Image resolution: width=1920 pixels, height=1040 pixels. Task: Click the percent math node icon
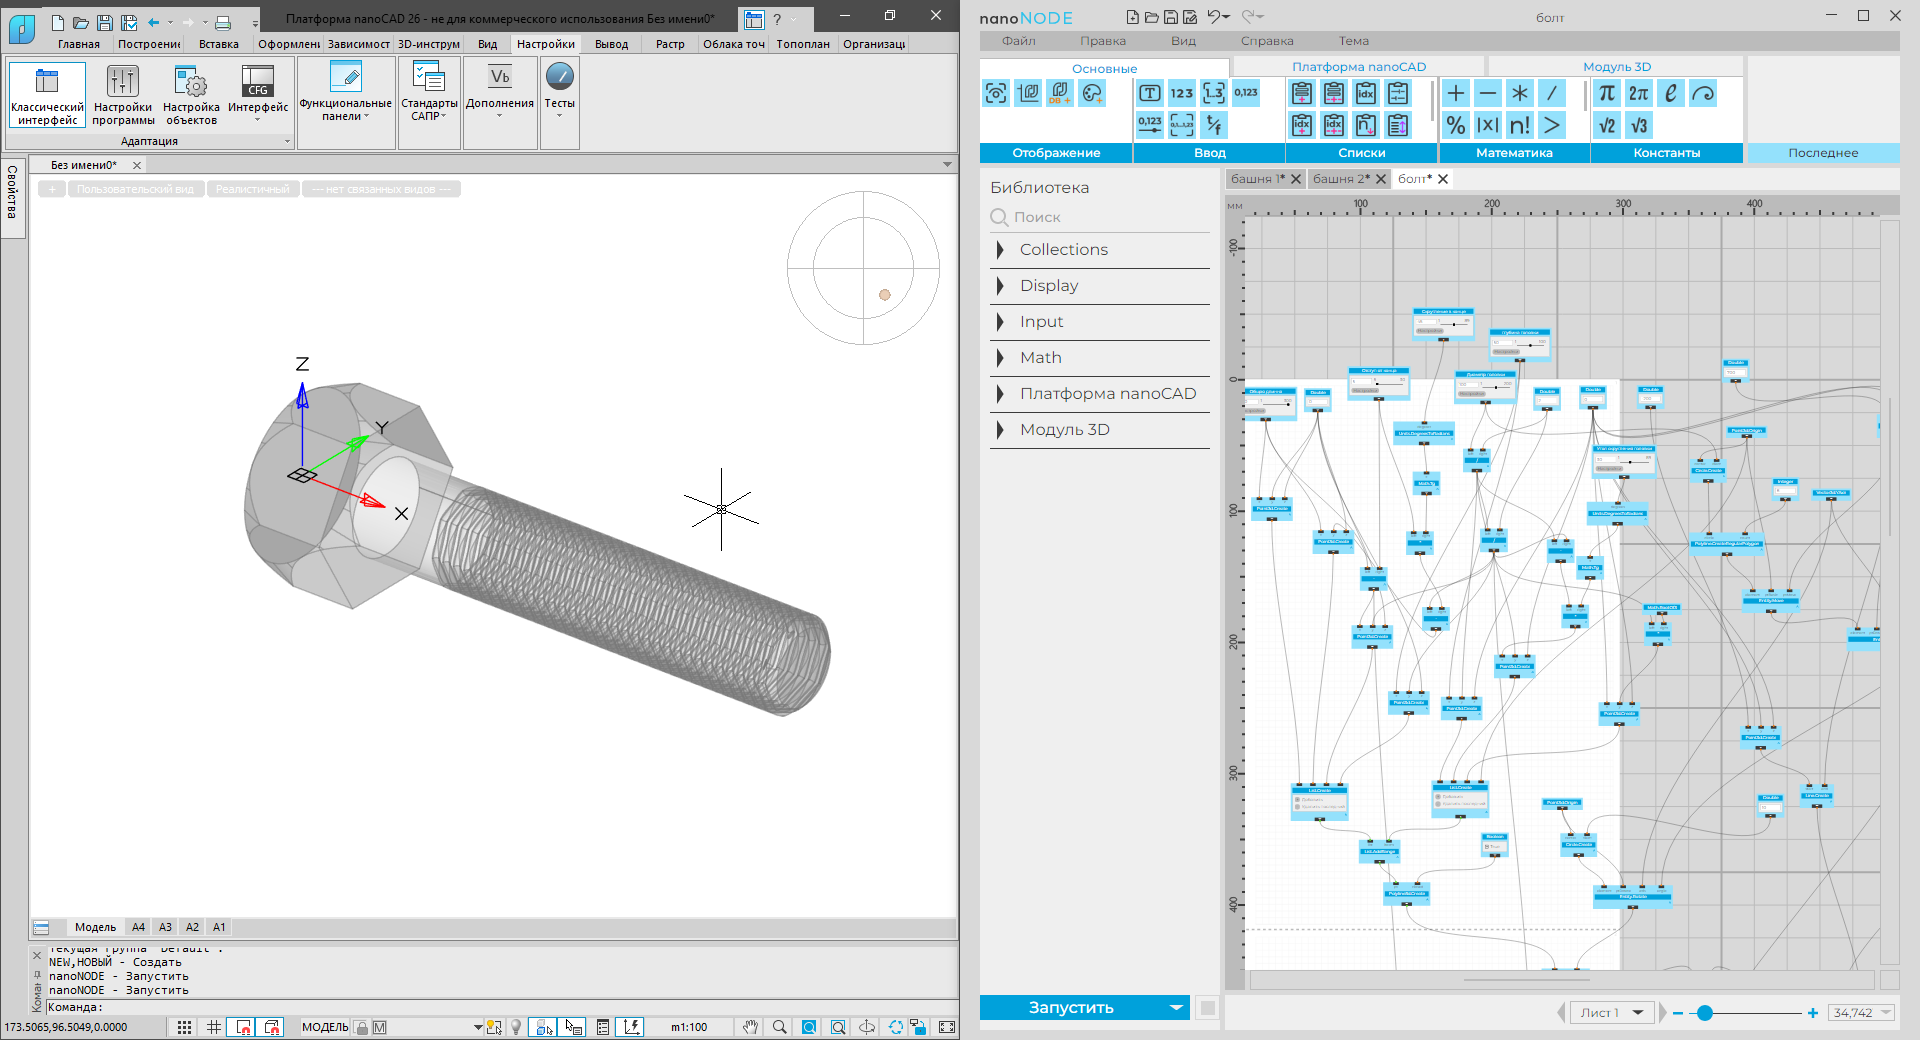1456,125
